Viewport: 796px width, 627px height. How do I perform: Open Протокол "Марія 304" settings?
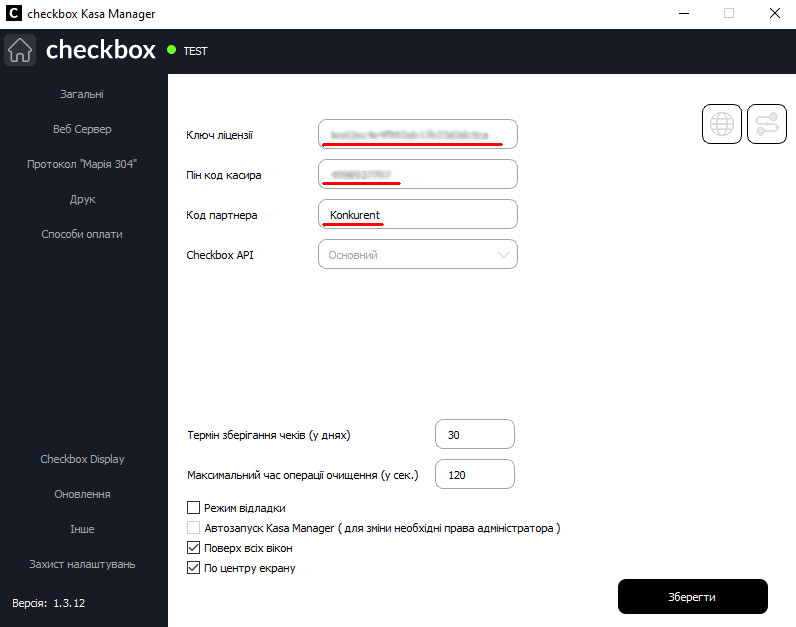point(82,164)
